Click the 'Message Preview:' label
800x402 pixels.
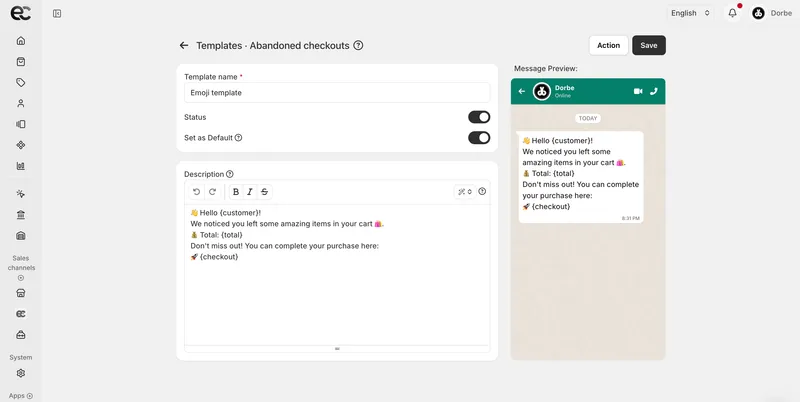pos(546,68)
